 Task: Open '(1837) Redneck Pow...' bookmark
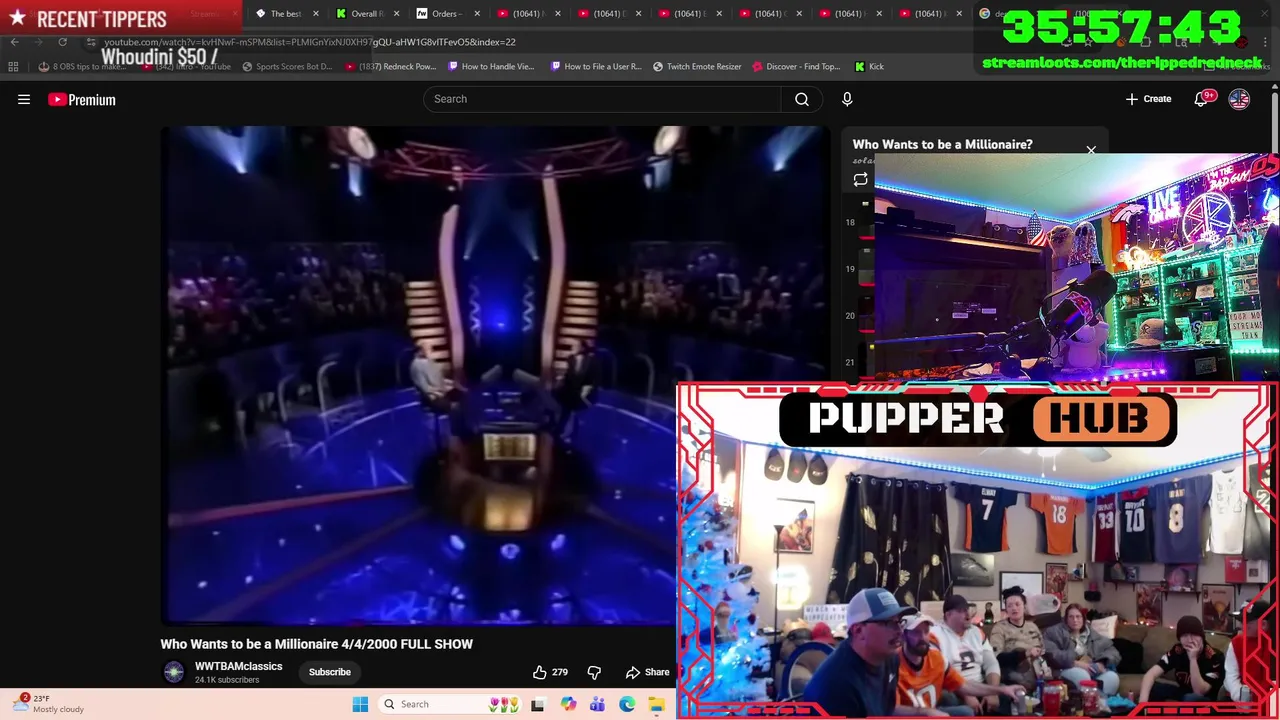(x=391, y=67)
